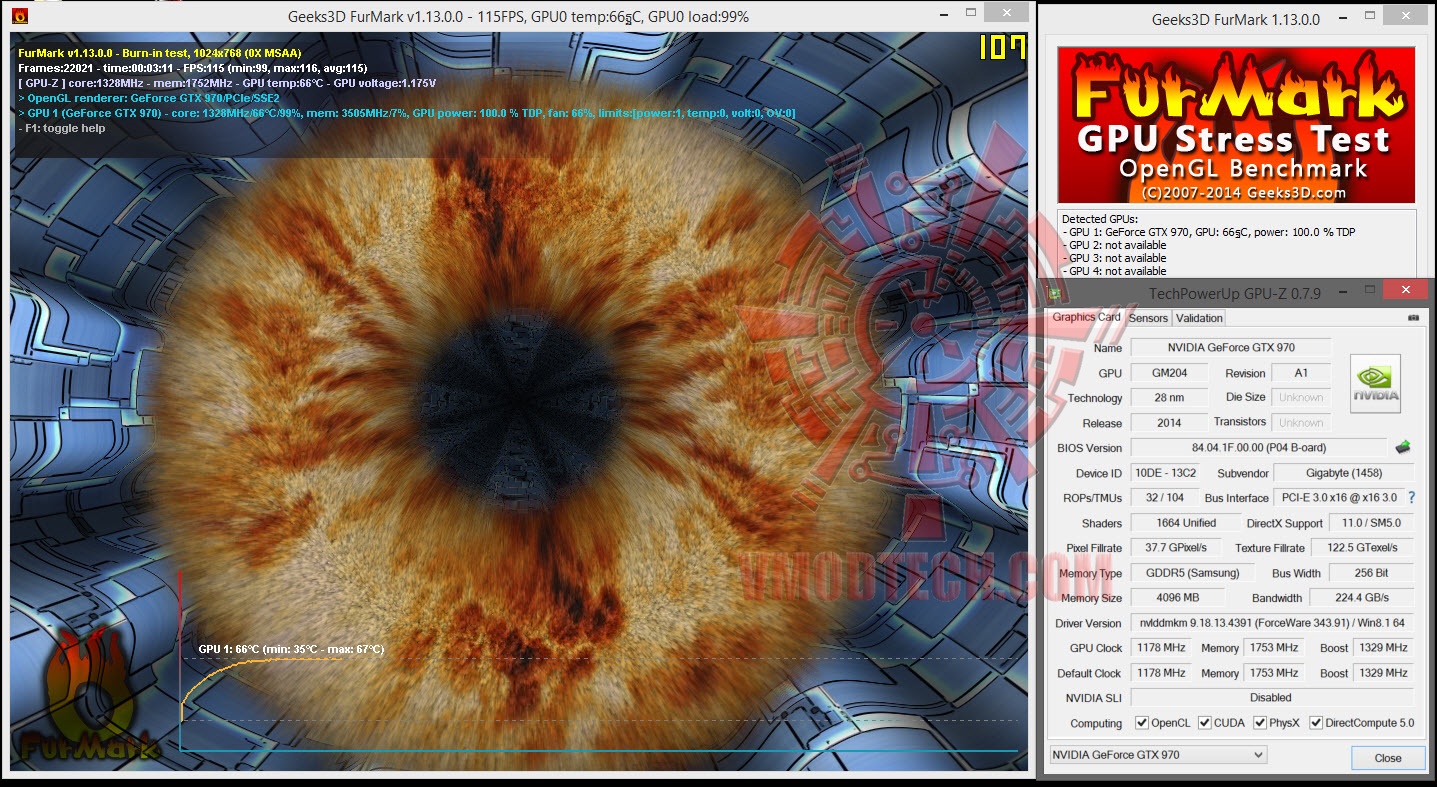The width and height of the screenshot is (1437, 787).
Task: Click the Shaders field 1664 Unified
Action: 1185,523
